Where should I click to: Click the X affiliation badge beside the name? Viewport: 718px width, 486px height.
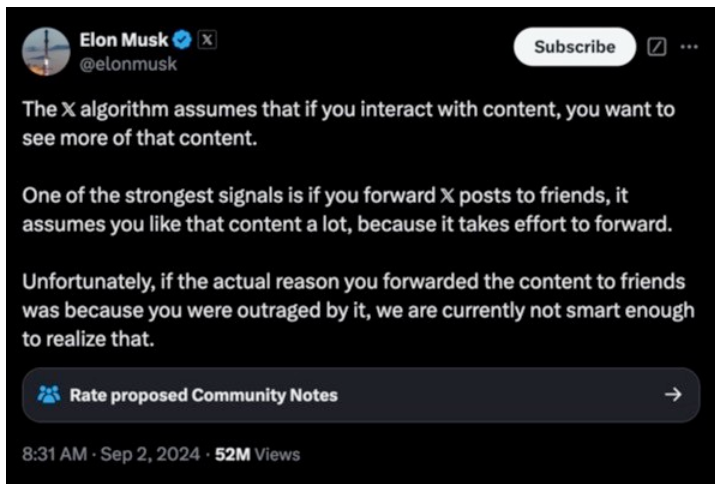click(x=207, y=40)
